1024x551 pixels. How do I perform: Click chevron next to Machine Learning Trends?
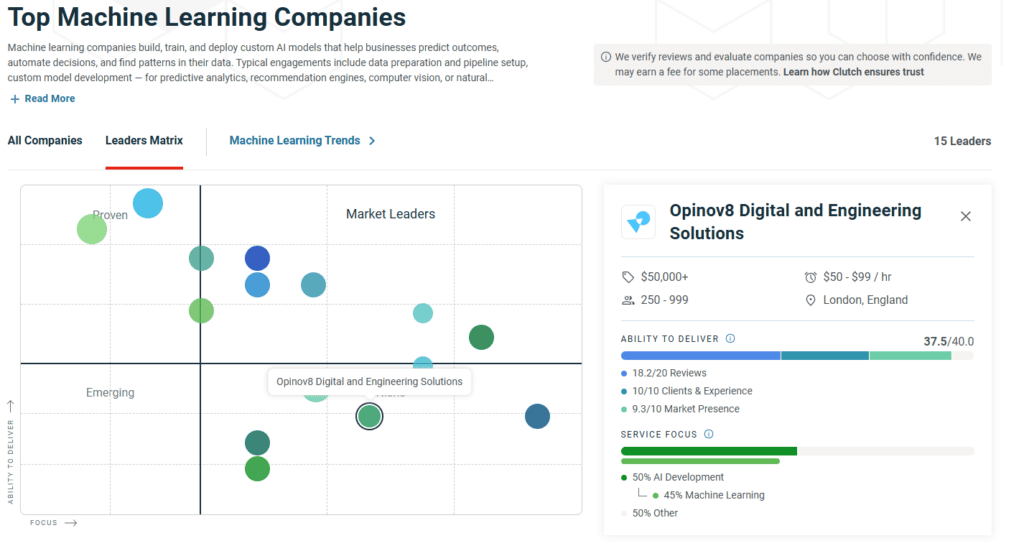pyautogui.click(x=372, y=141)
